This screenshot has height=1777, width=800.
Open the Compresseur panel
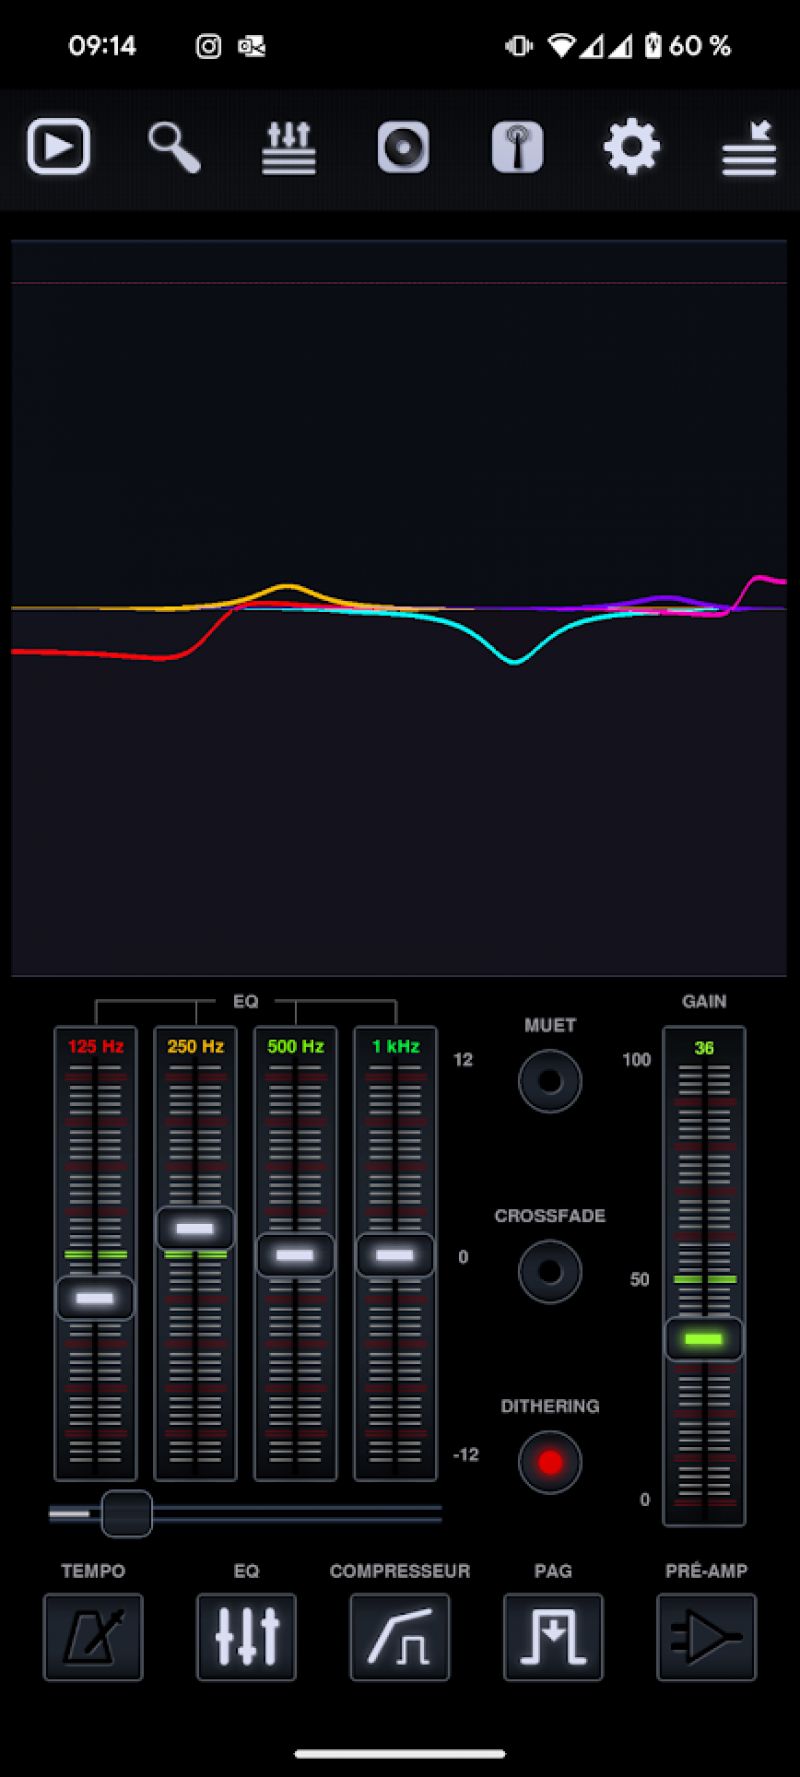coord(400,1637)
